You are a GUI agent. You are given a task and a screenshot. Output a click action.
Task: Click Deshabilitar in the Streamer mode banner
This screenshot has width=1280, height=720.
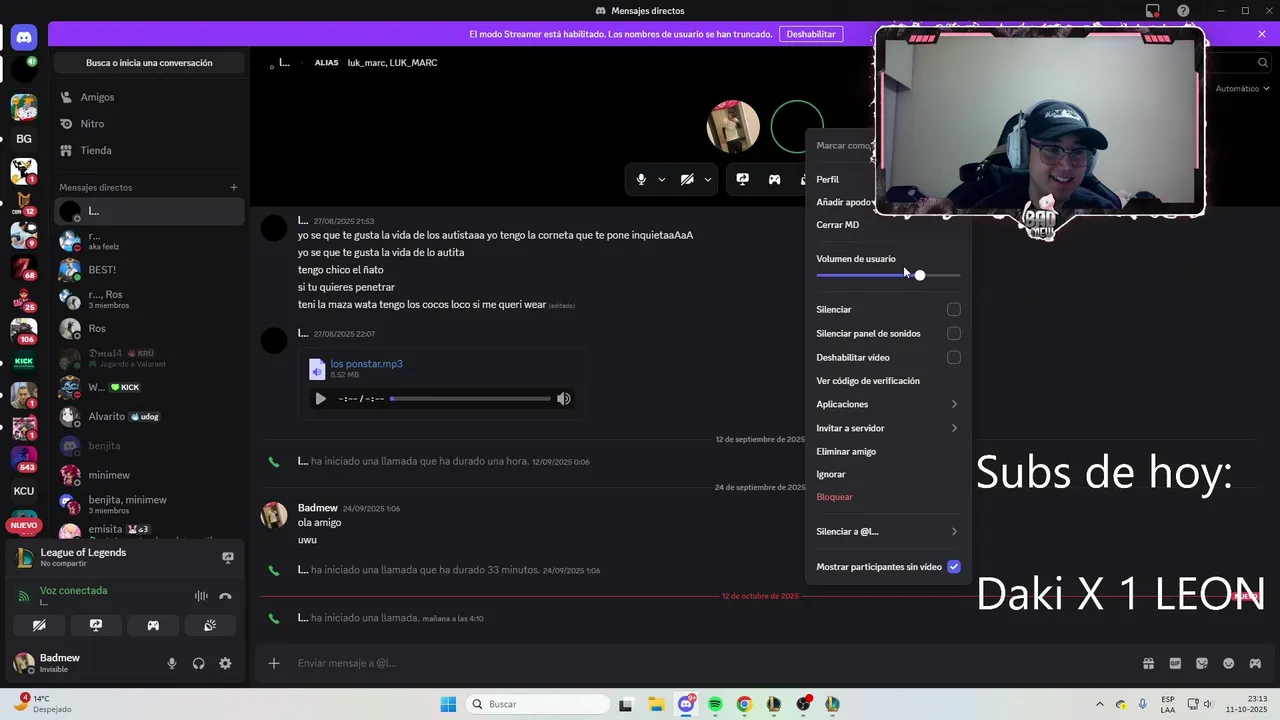[x=811, y=34]
